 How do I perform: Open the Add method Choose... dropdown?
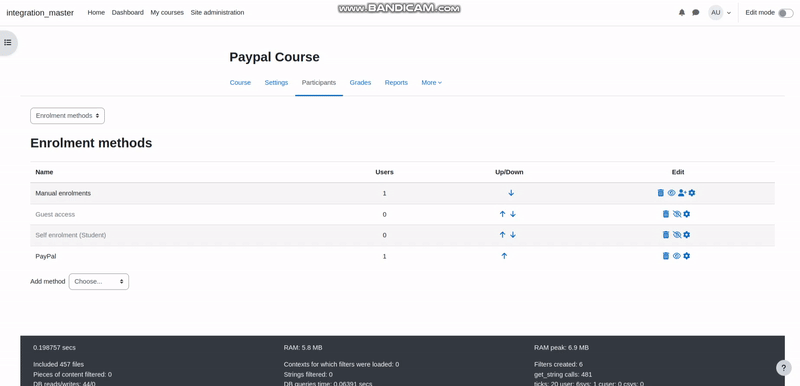pos(99,281)
